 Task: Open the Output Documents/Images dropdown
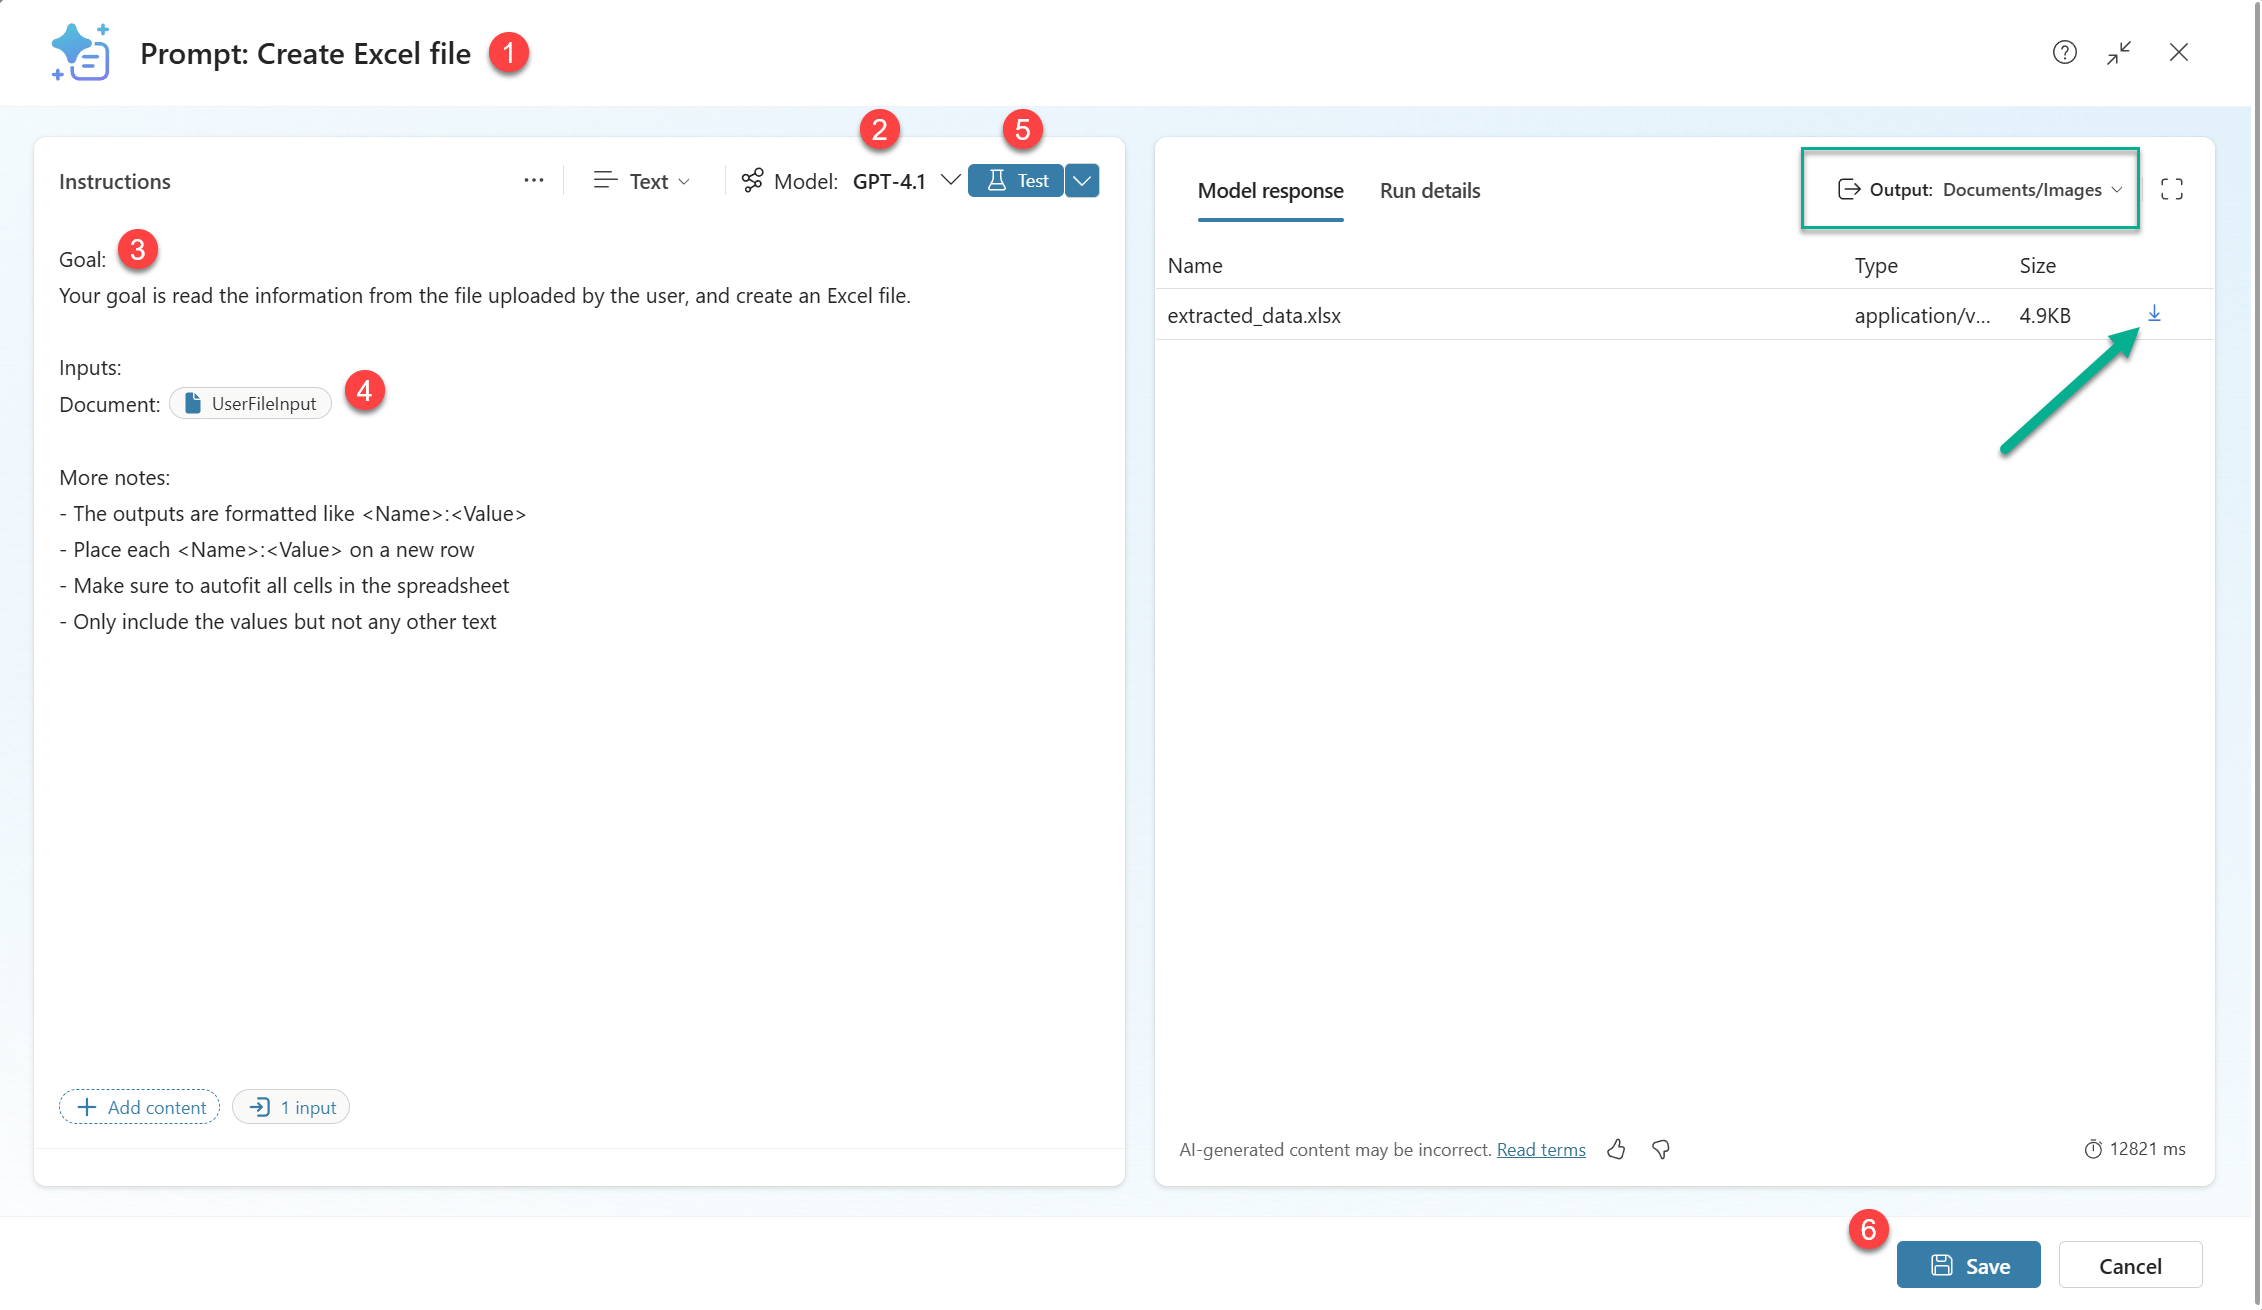1979,189
